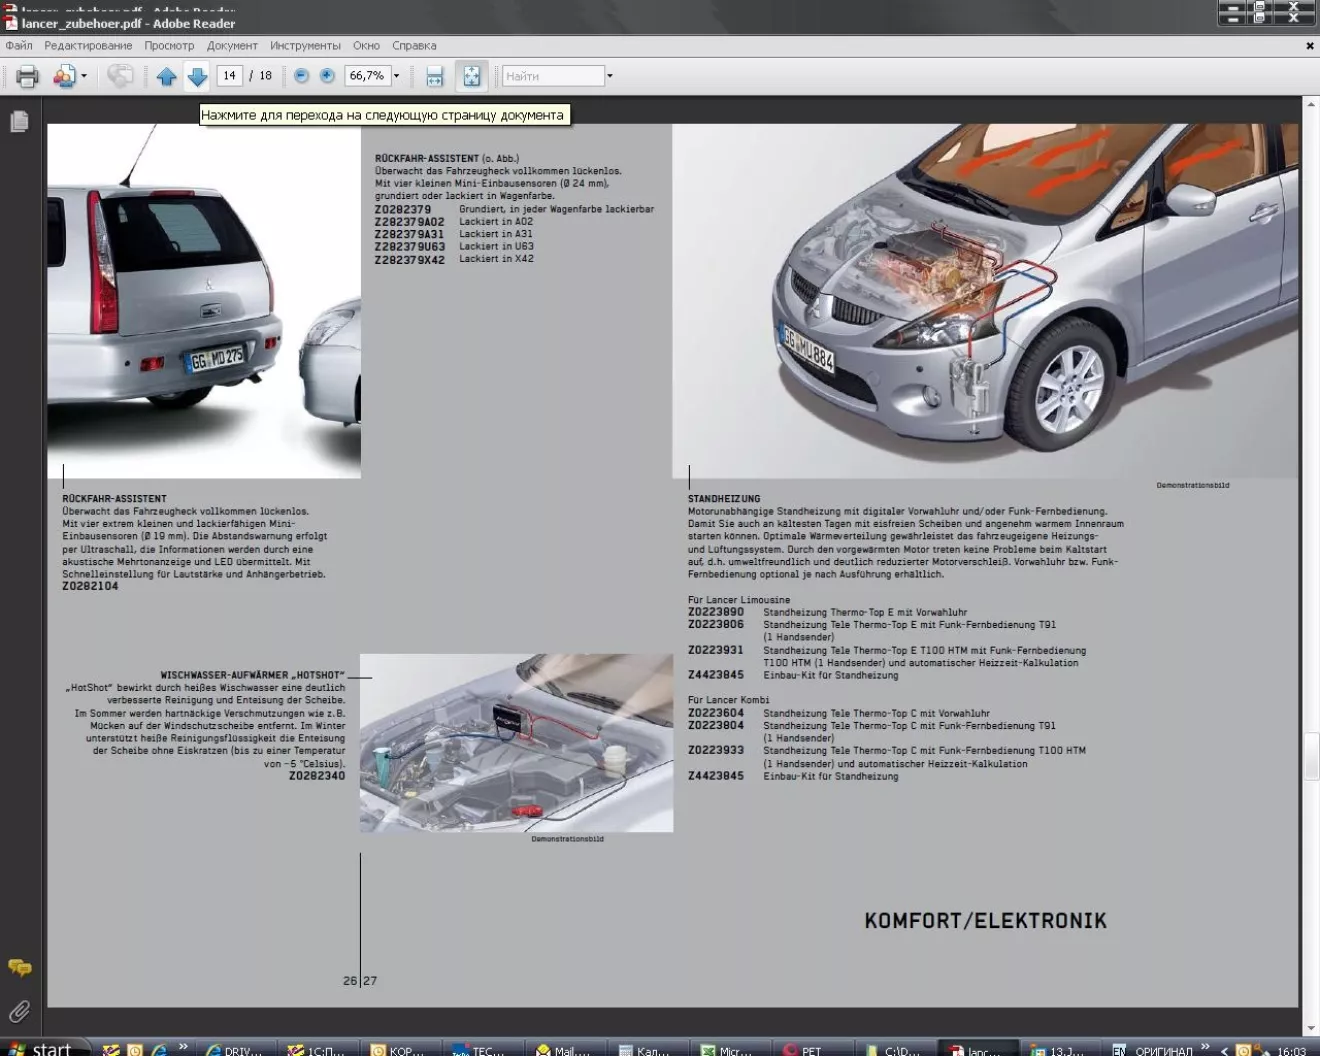
Task: Open the Найти search options dropdown
Action: 610,76
